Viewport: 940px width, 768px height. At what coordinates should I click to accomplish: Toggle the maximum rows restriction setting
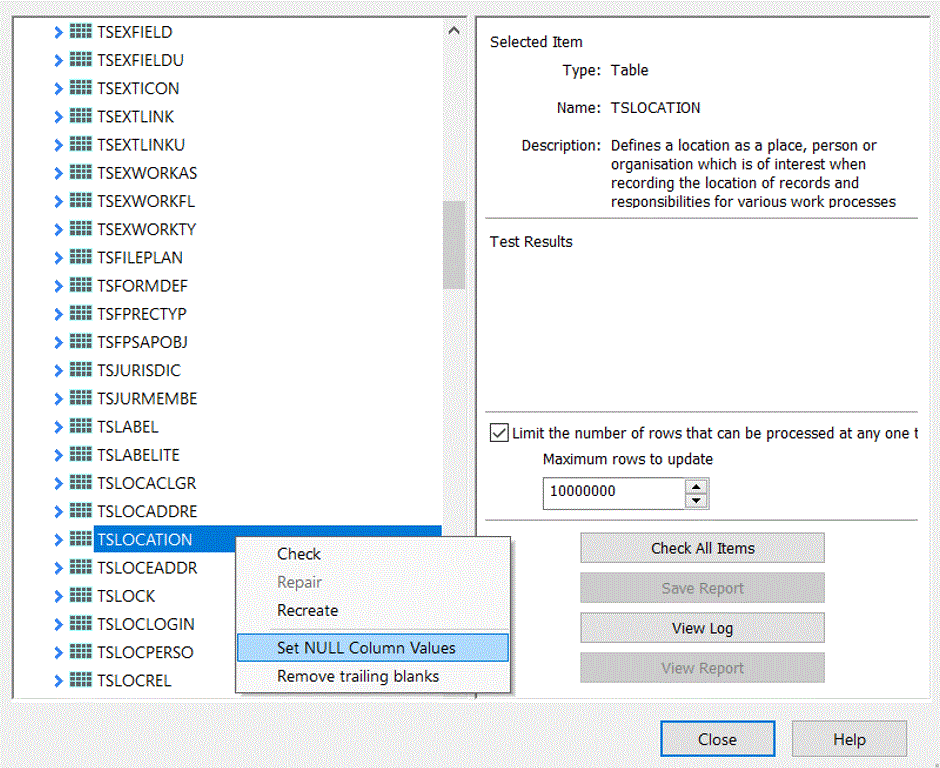(x=498, y=433)
